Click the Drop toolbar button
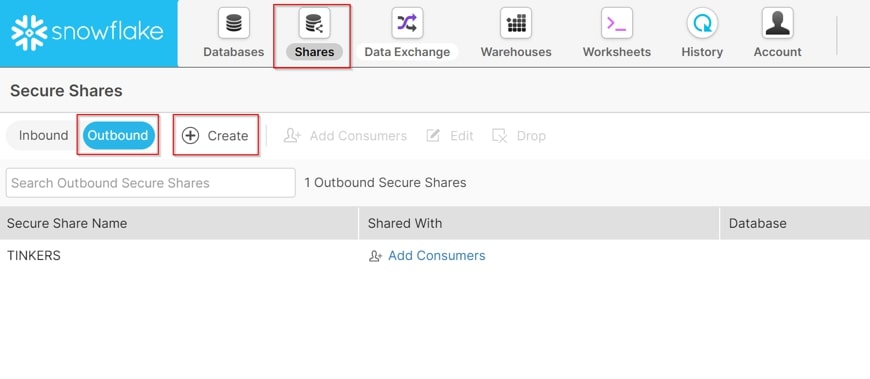870x379 pixels. click(519, 136)
